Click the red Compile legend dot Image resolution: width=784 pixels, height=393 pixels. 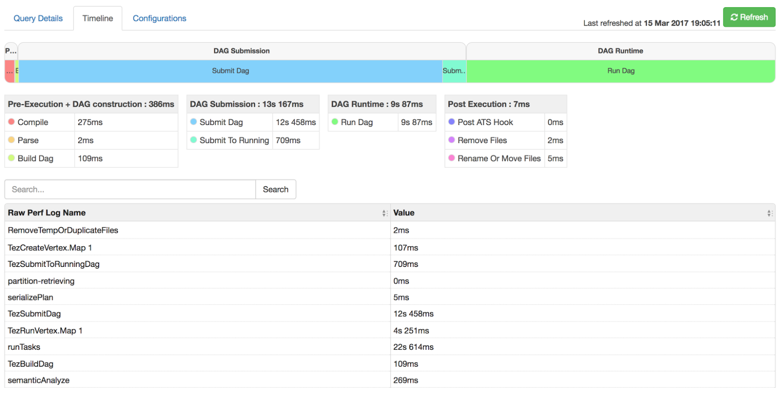(12, 122)
